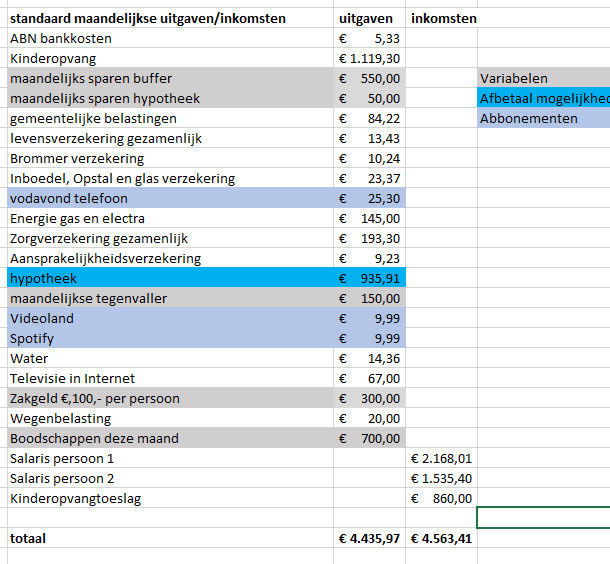Select the 'inkomsten' column header cell
Image resolution: width=610 pixels, height=564 pixels.
pos(441,18)
